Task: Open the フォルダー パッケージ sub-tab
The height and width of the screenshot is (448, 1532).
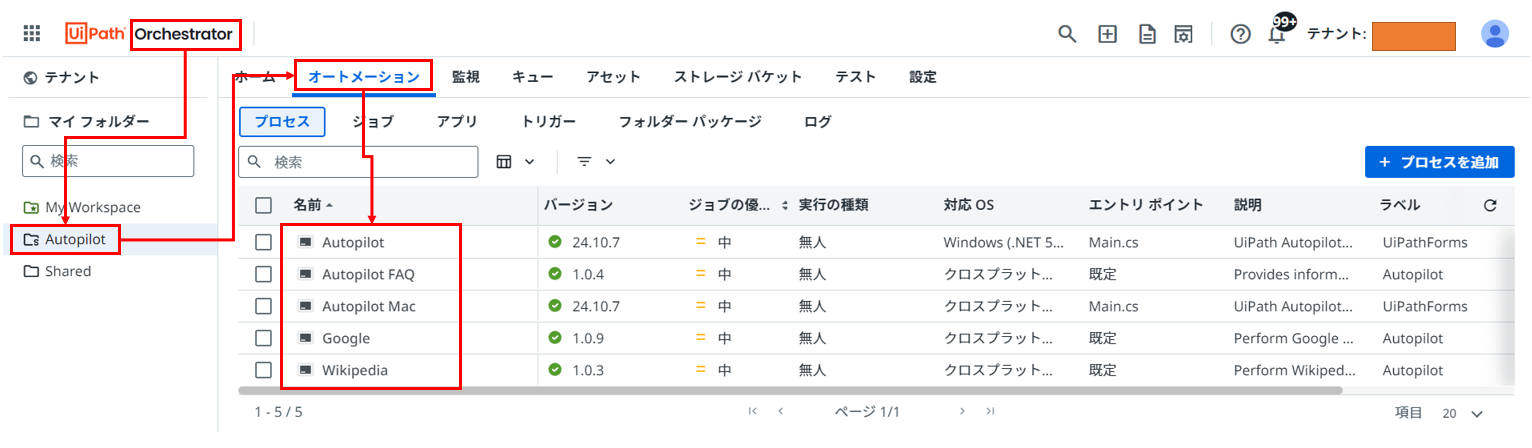Action: 690,122
